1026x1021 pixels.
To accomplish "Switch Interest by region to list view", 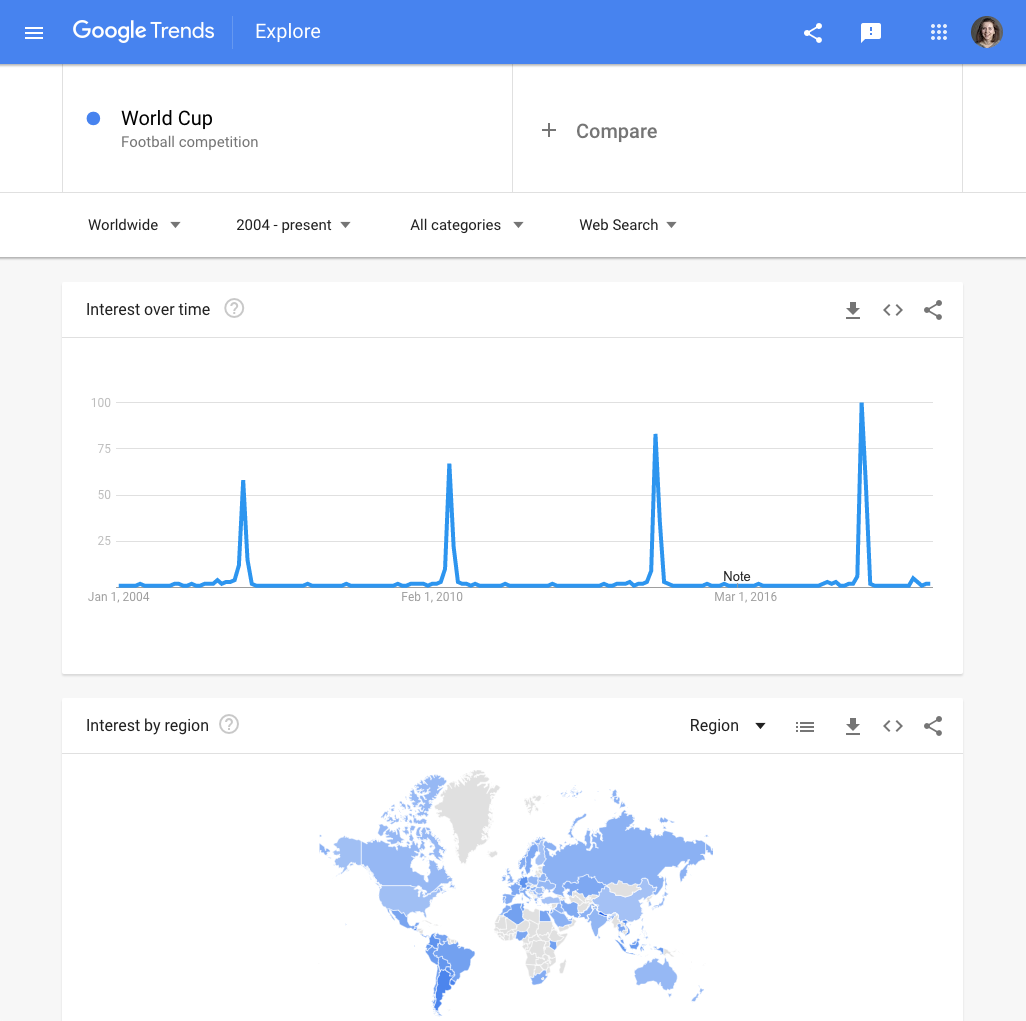I will pyautogui.click(x=805, y=726).
